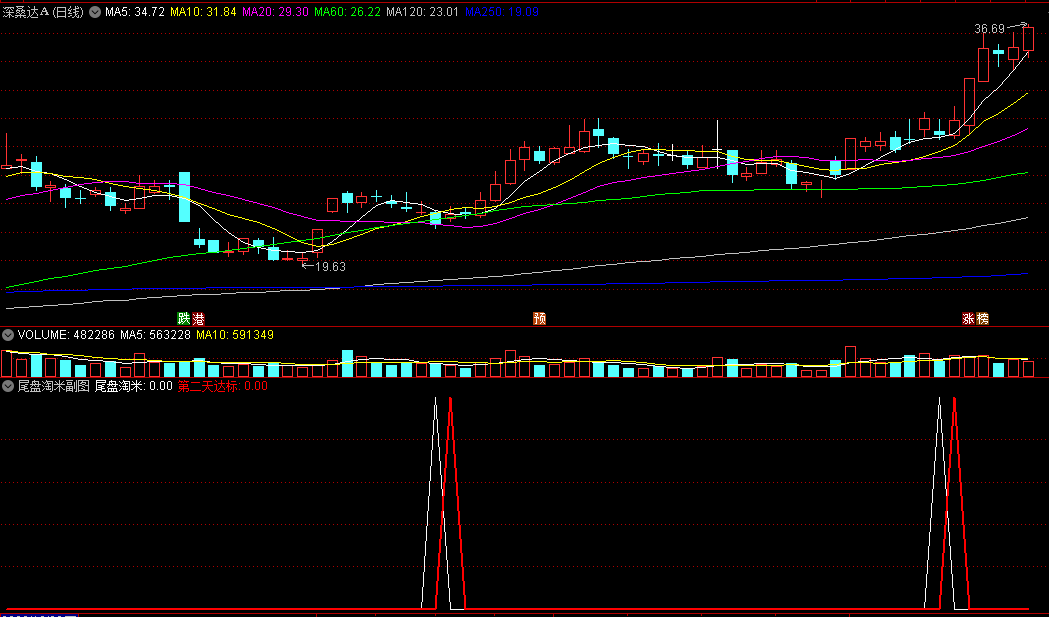The width and height of the screenshot is (1049, 617).
Task: Click the 尾盘淘米: 0.00 value label
Action: click(134, 386)
